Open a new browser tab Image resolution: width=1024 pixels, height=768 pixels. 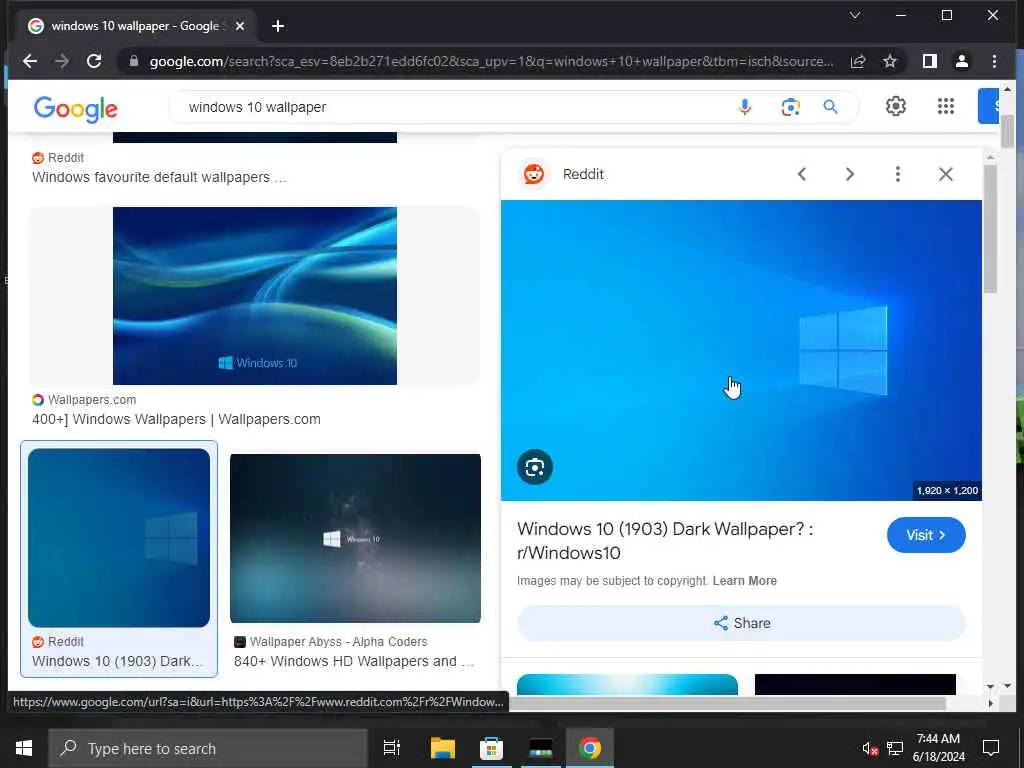pos(278,26)
